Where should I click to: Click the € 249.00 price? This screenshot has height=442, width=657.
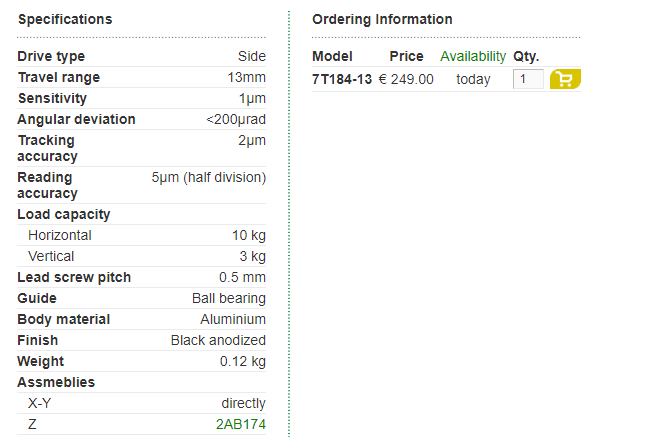406,79
